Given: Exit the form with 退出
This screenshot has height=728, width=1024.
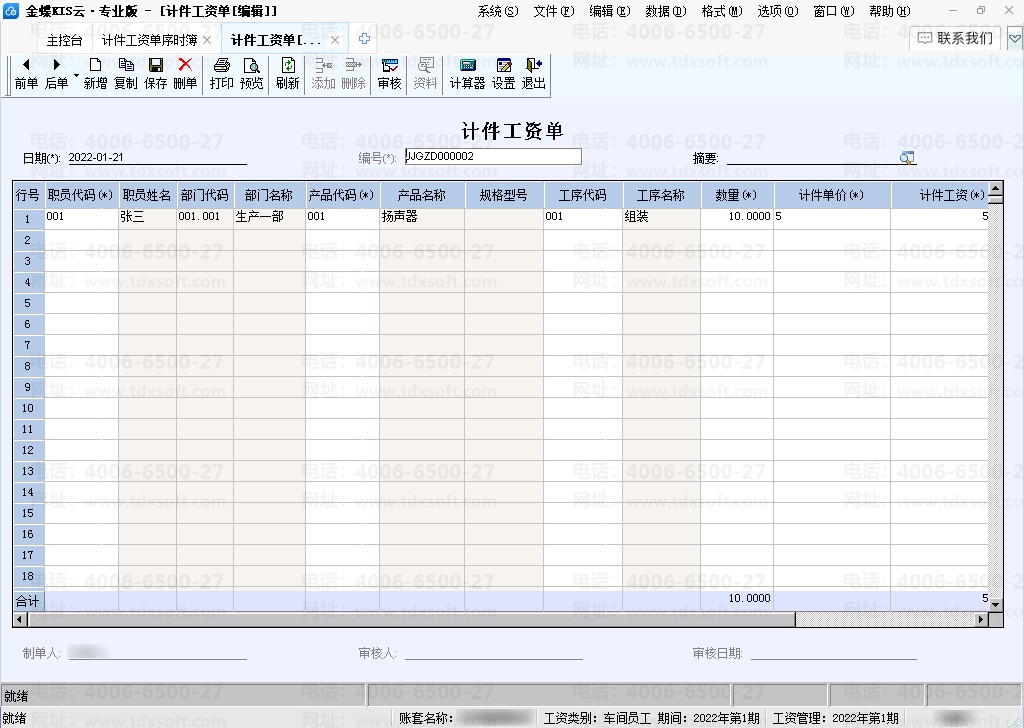Looking at the screenshot, I should [534, 73].
